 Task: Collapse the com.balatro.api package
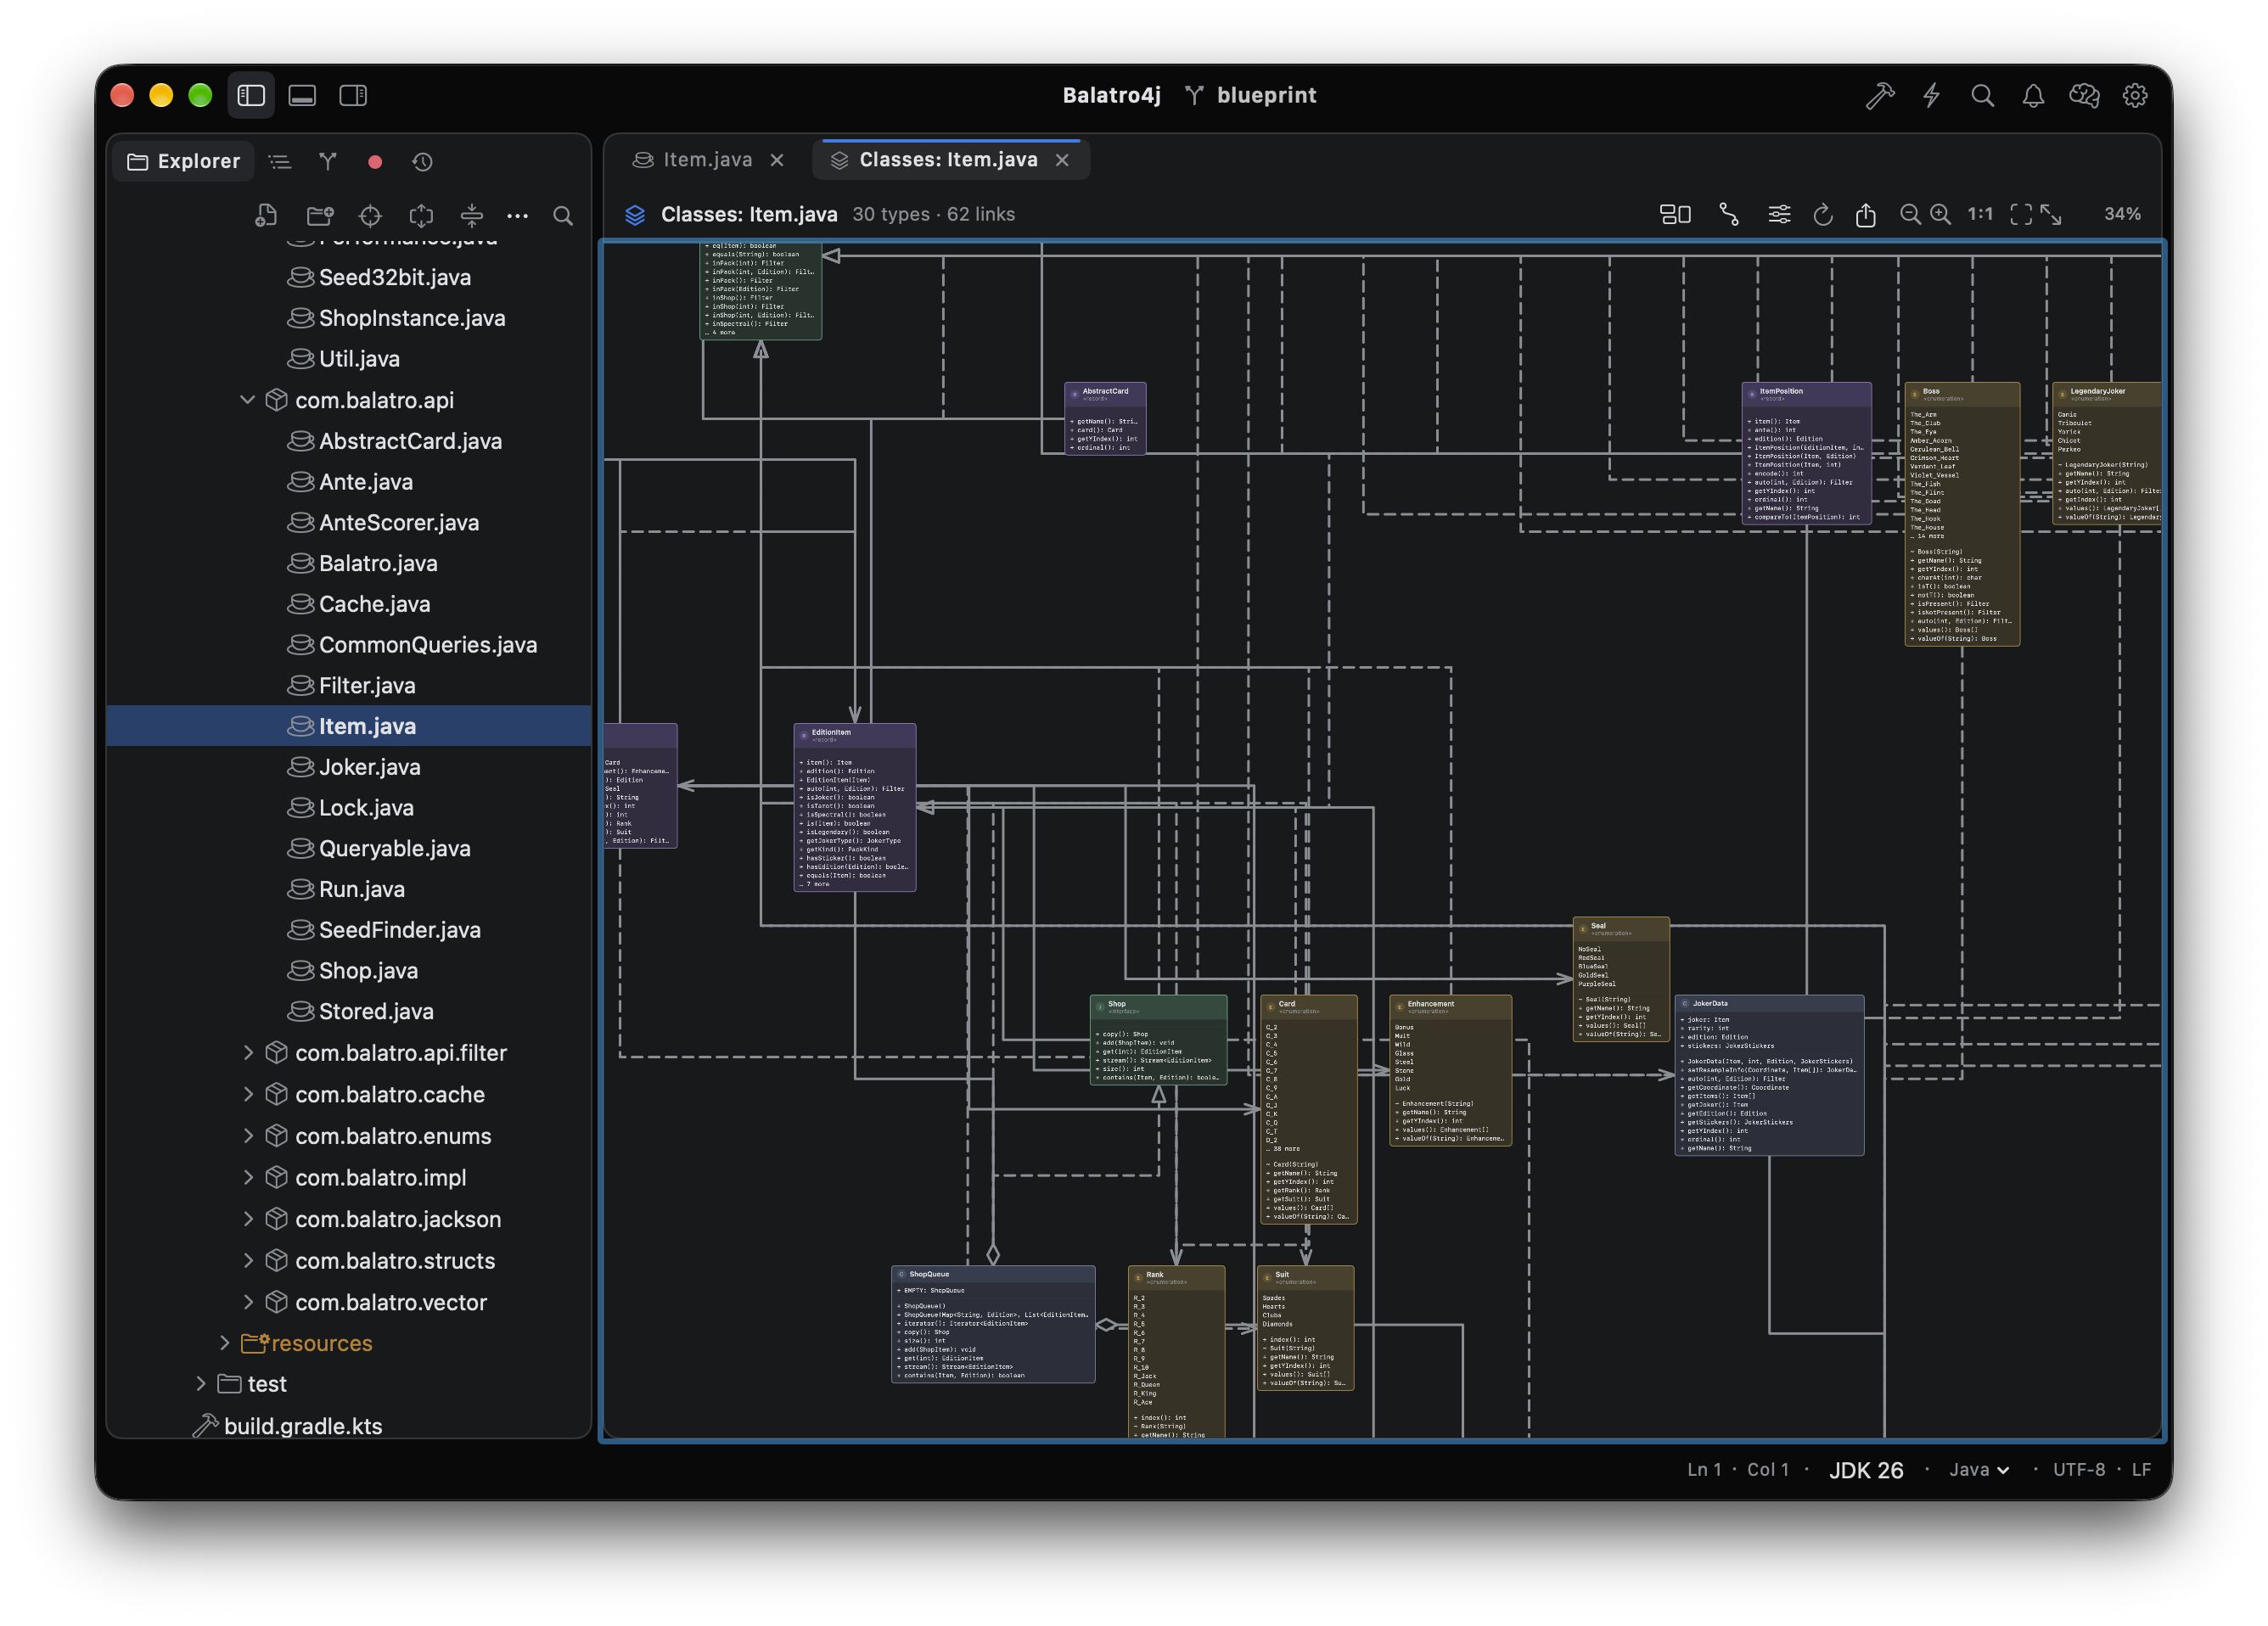pyautogui.click(x=247, y=400)
